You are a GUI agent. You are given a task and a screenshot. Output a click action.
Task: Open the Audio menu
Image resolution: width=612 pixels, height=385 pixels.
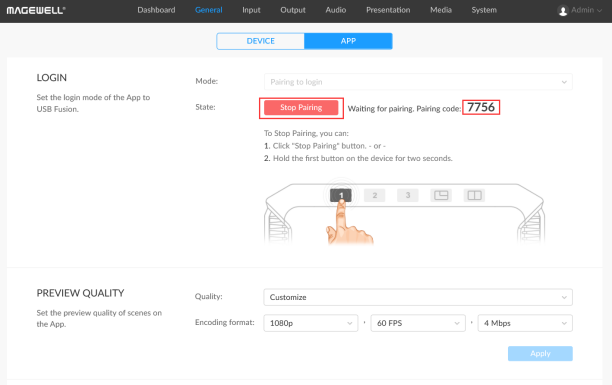click(x=336, y=10)
